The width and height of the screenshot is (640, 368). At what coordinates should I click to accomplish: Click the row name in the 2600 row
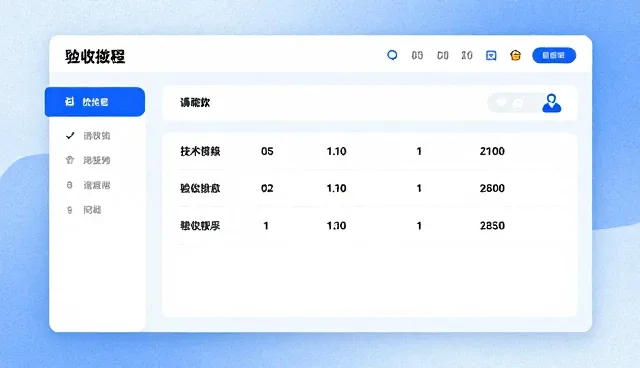click(x=200, y=188)
